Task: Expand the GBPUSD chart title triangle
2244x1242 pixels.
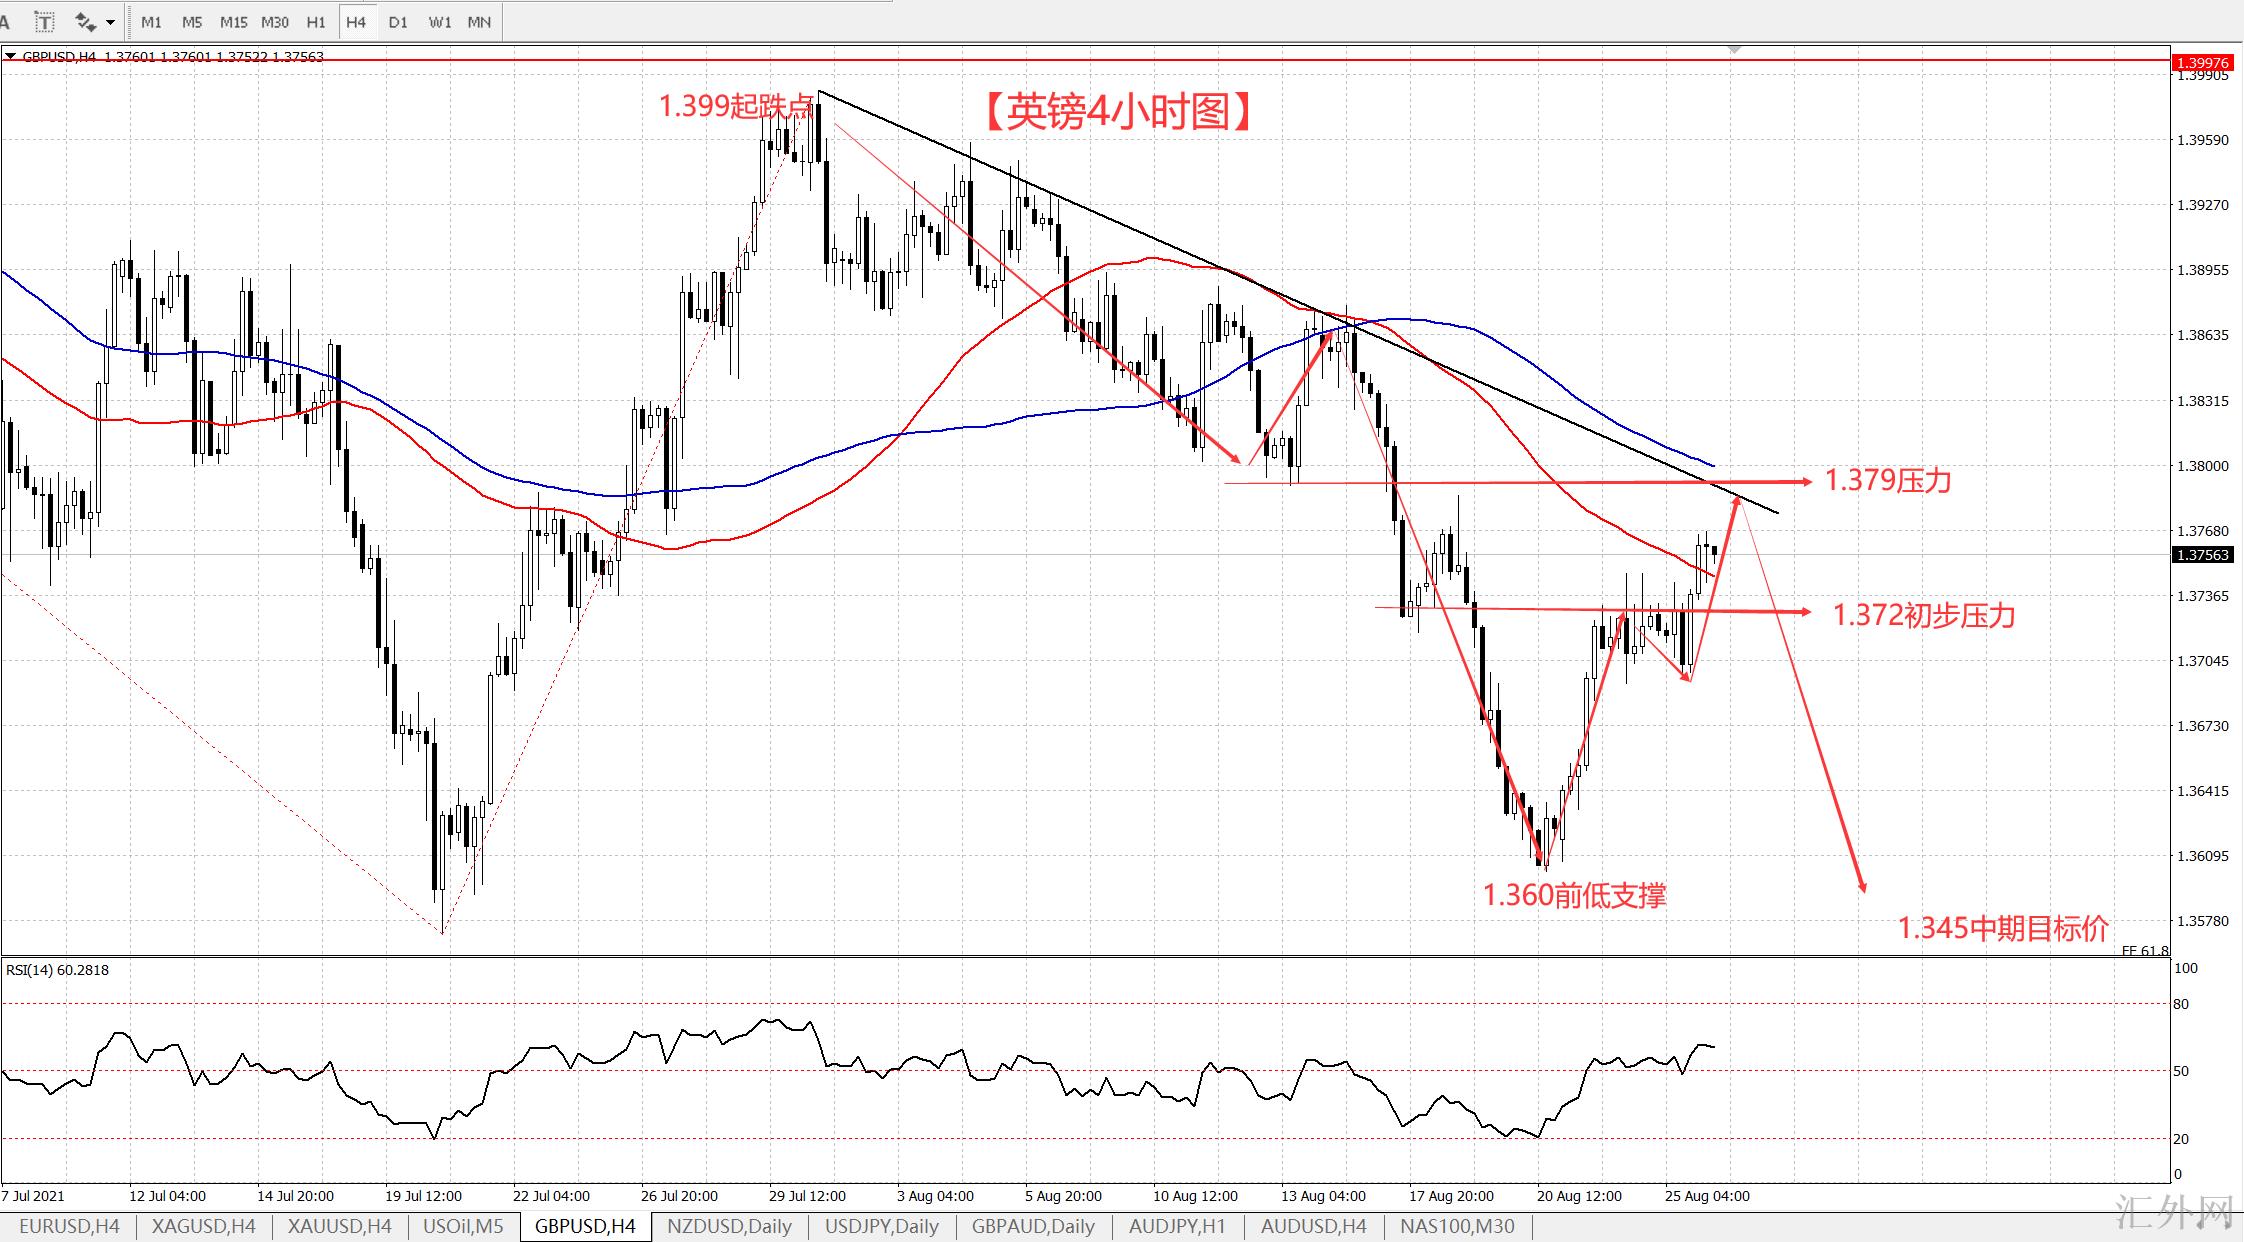Action: (10, 57)
